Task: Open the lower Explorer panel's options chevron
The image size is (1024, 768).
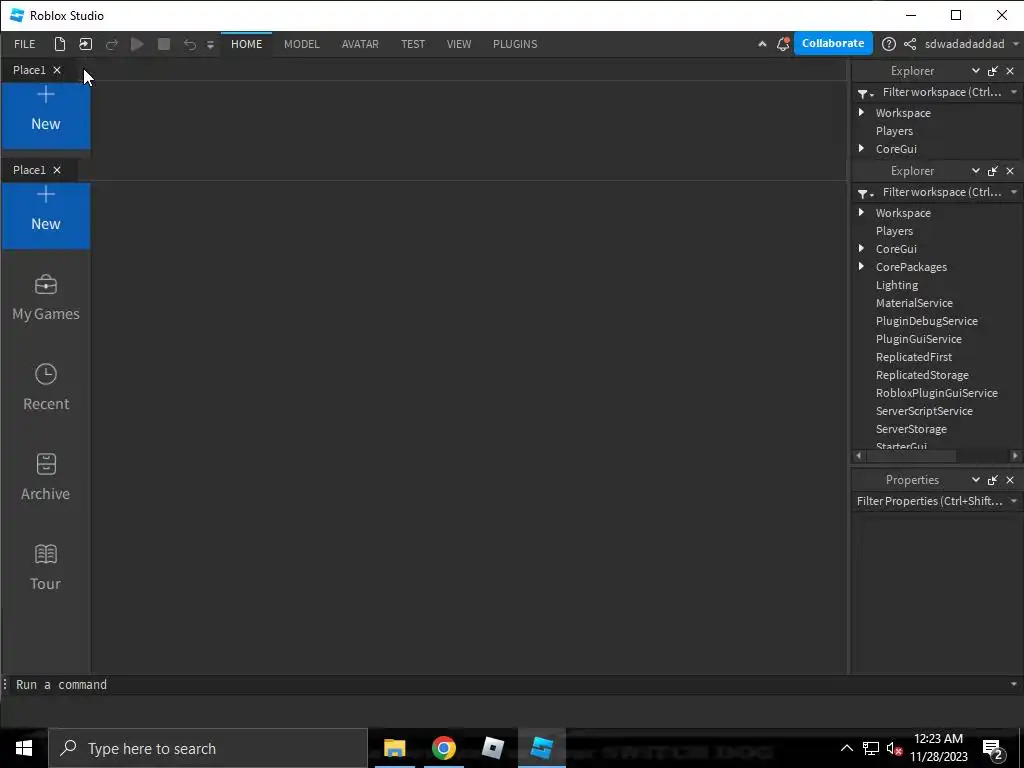Action: [976, 170]
